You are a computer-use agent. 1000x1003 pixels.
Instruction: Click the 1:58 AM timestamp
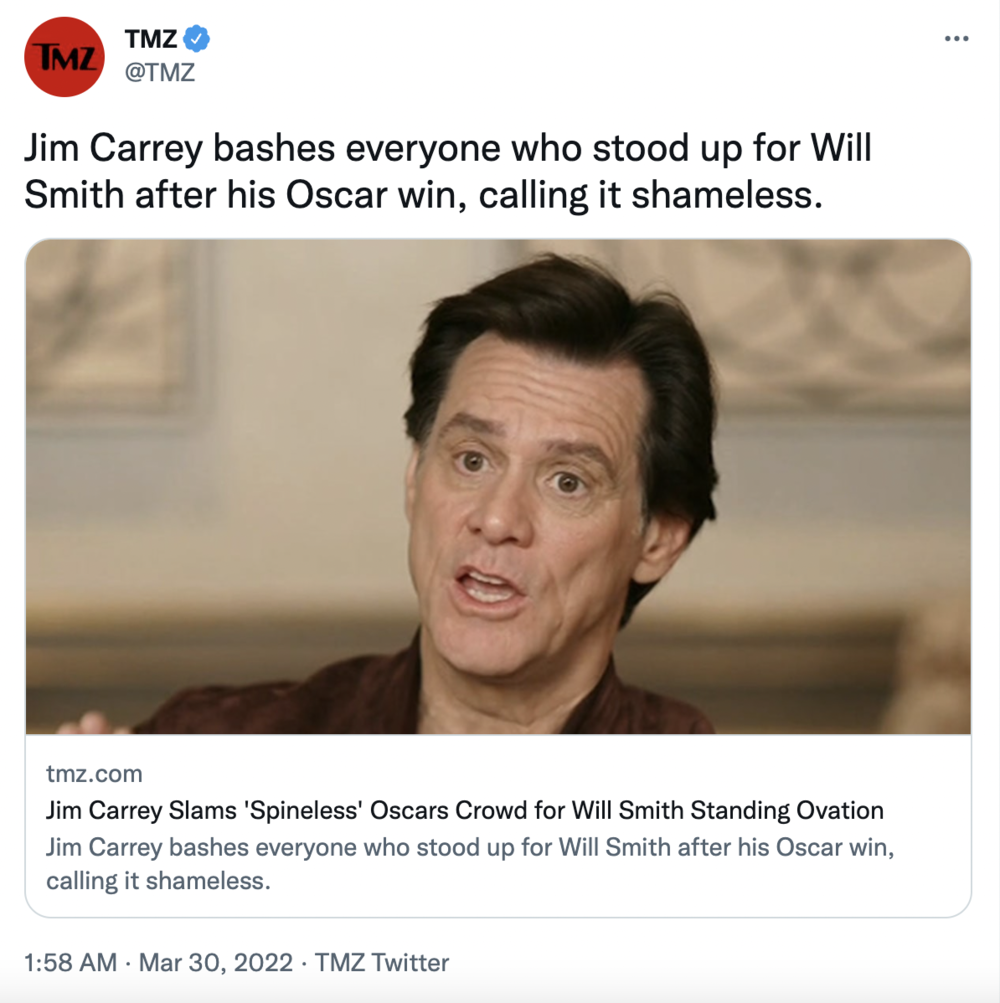point(70,963)
